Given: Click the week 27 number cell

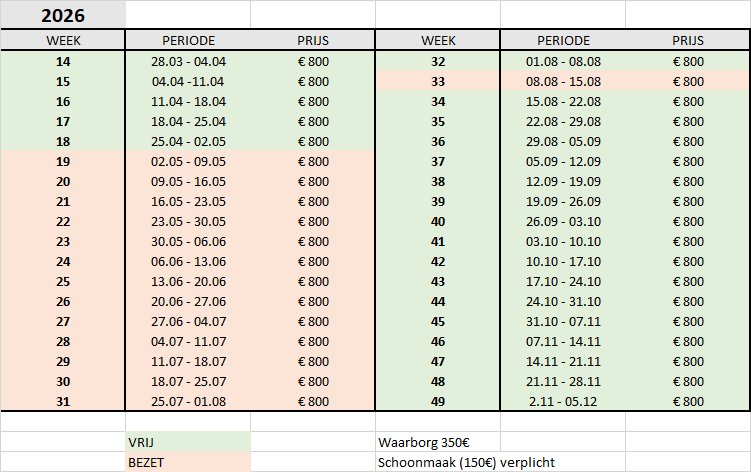Looking at the screenshot, I should click(x=63, y=321).
